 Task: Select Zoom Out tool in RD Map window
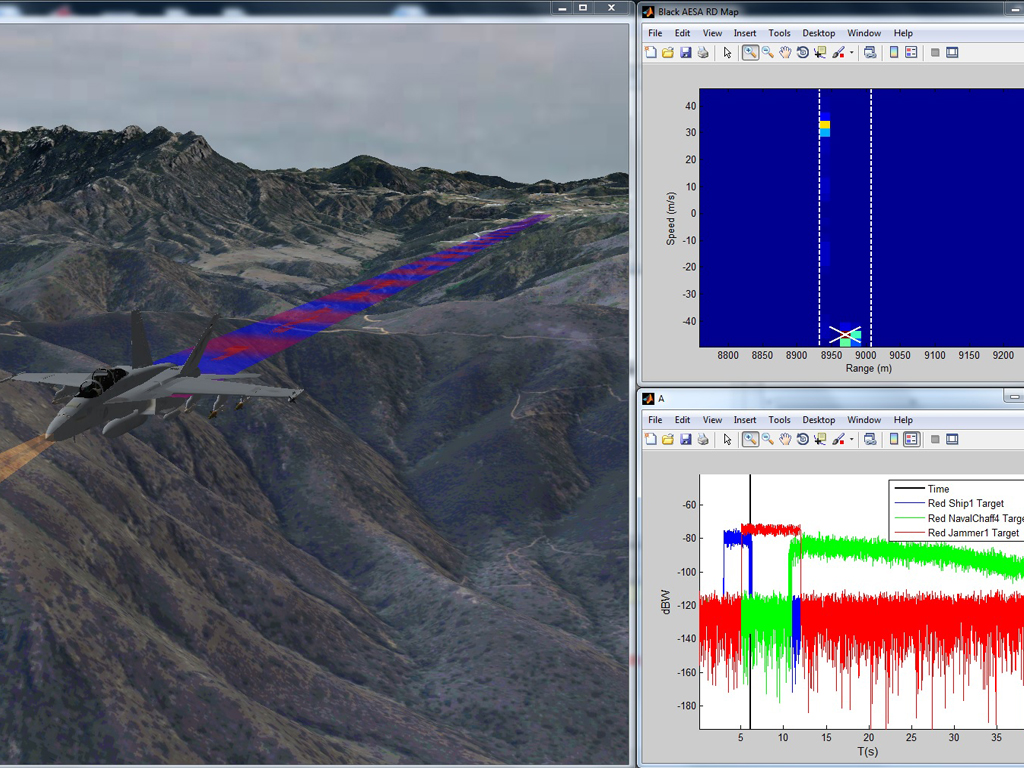768,53
